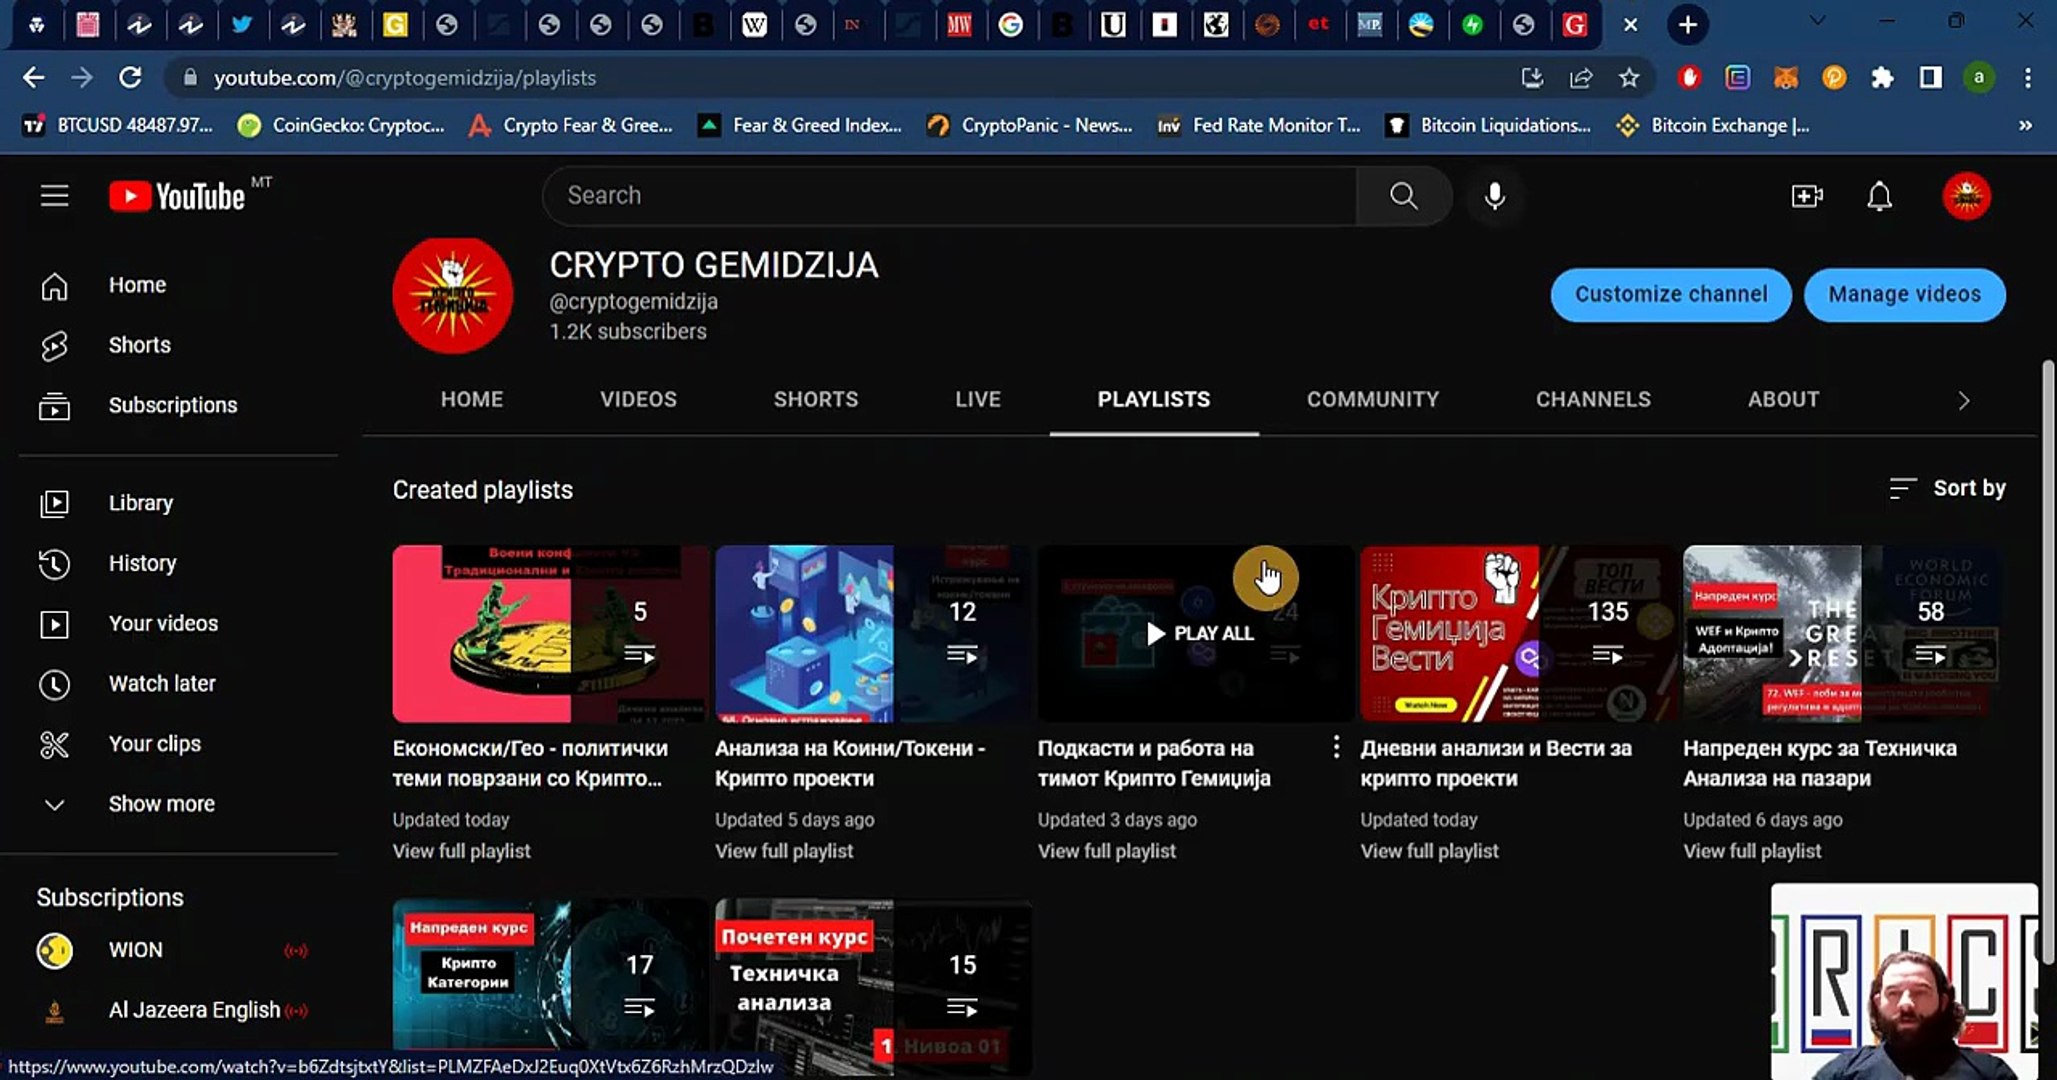Open browser extensions puzzle icon

[1882, 77]
